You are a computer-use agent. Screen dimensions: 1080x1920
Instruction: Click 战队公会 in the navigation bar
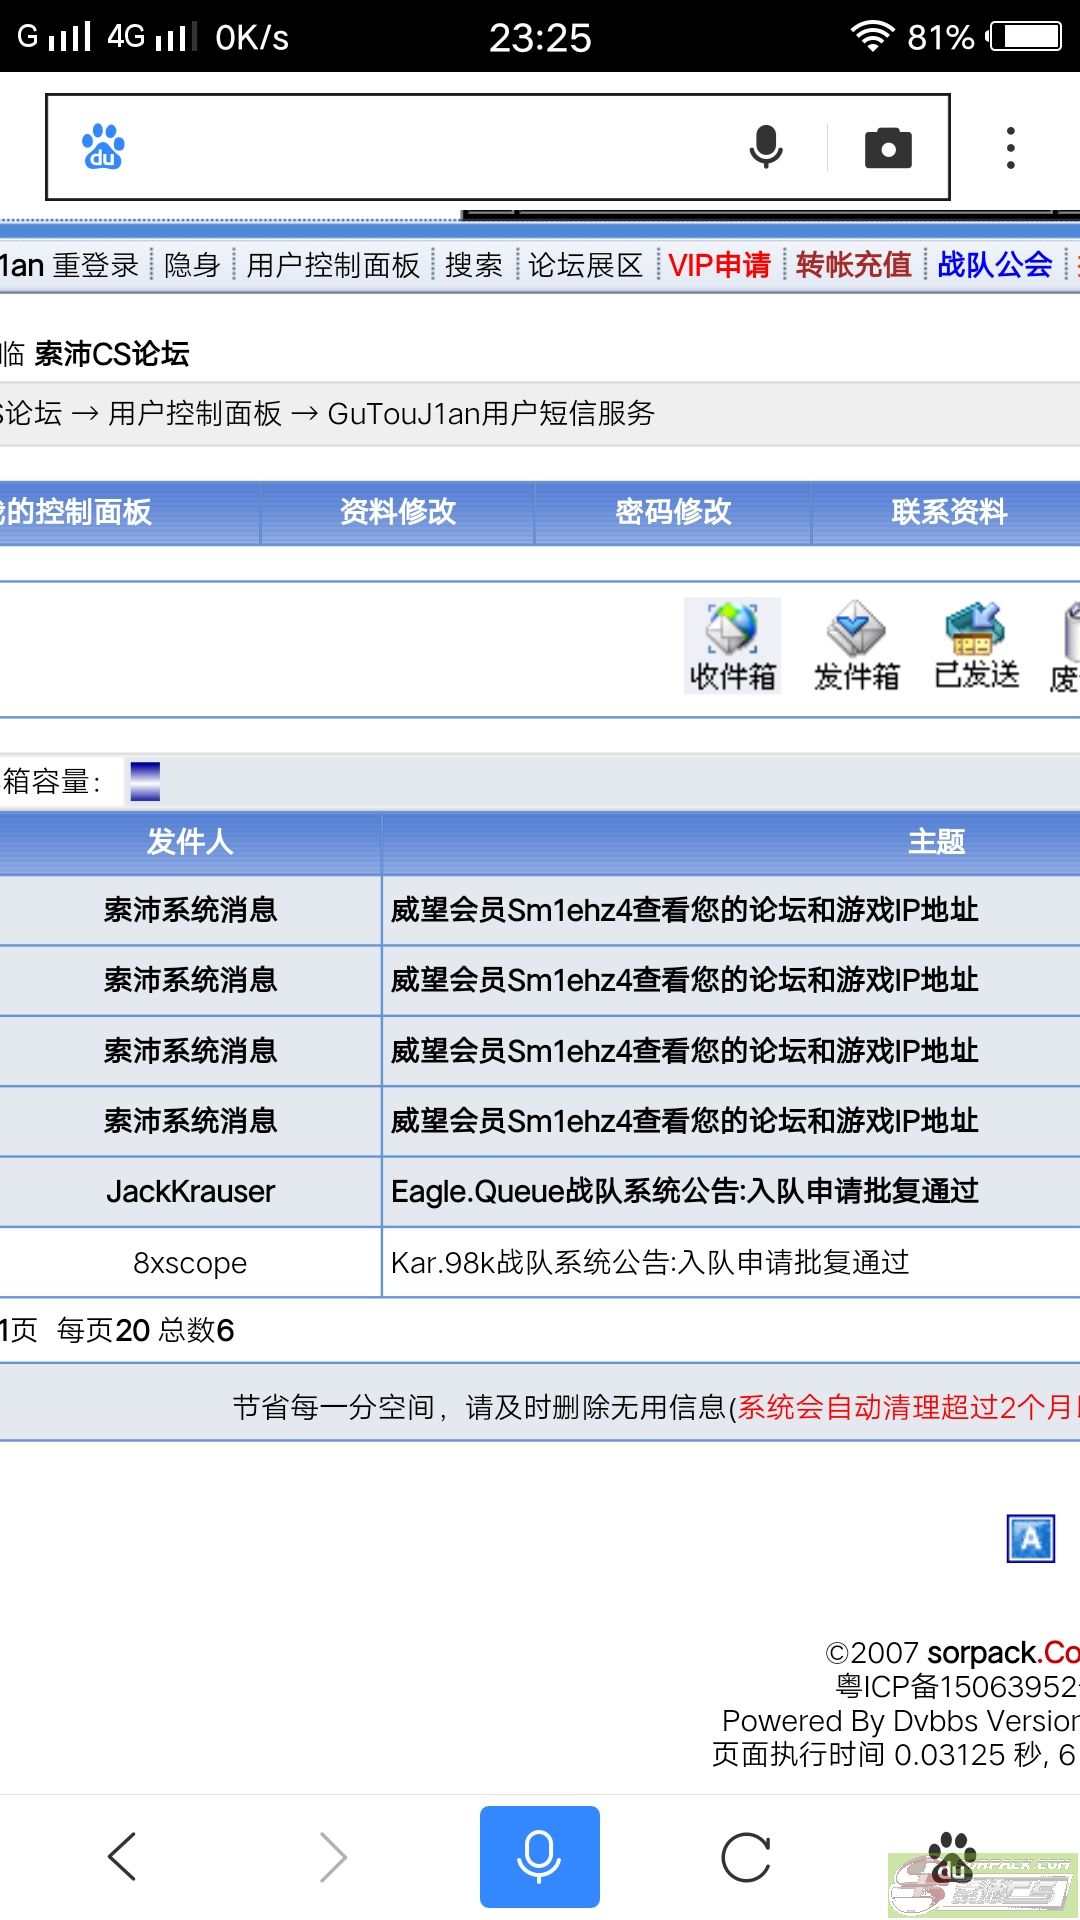[x=995, y=265]
